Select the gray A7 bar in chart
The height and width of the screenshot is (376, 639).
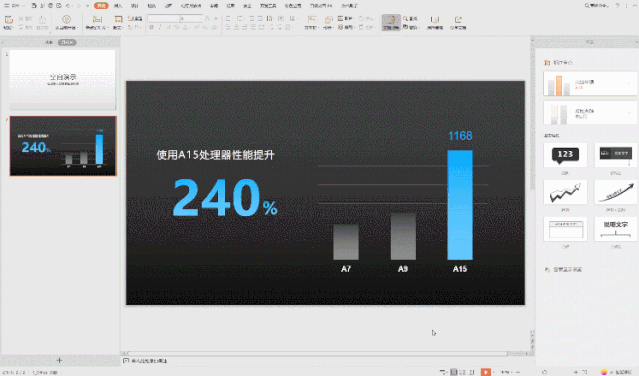point(346,242)
